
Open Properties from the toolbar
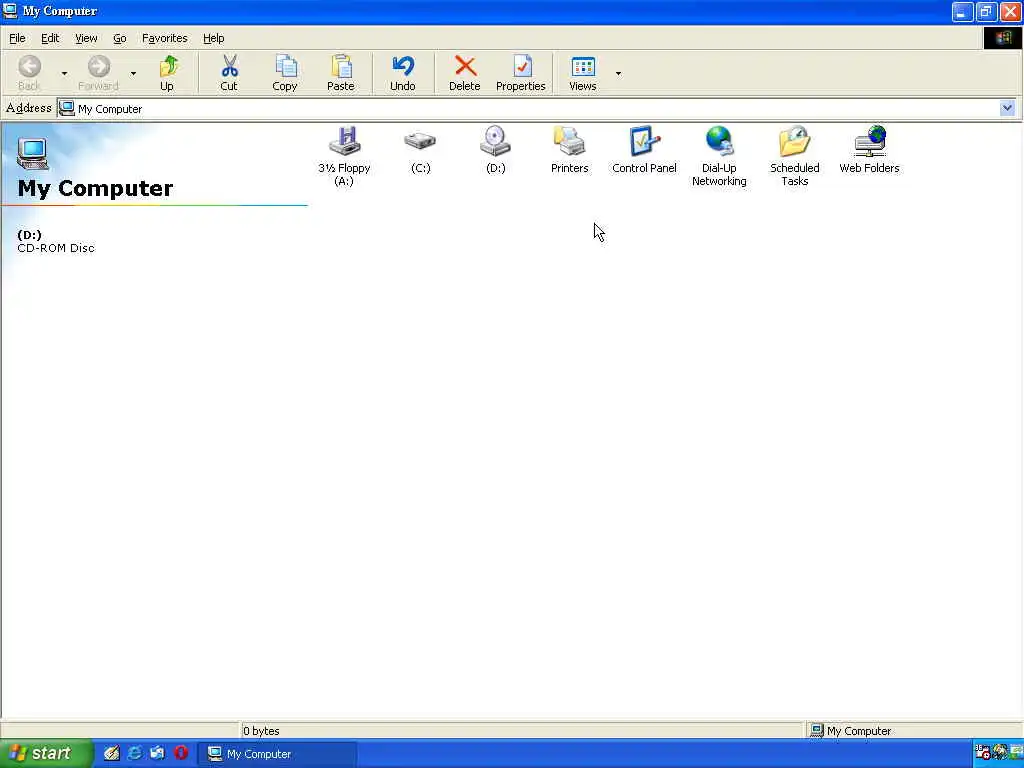(x=520, y=73)
